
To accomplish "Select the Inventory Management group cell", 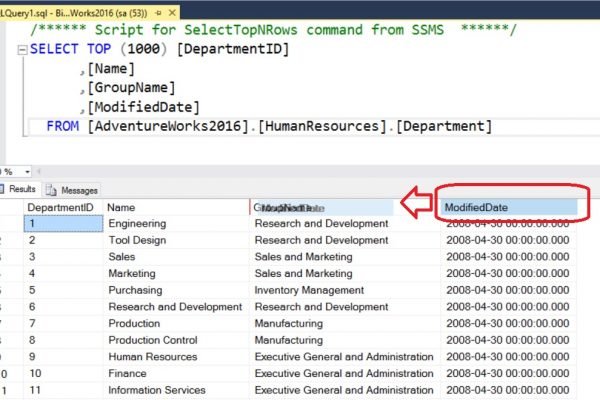I will [345, 290].
